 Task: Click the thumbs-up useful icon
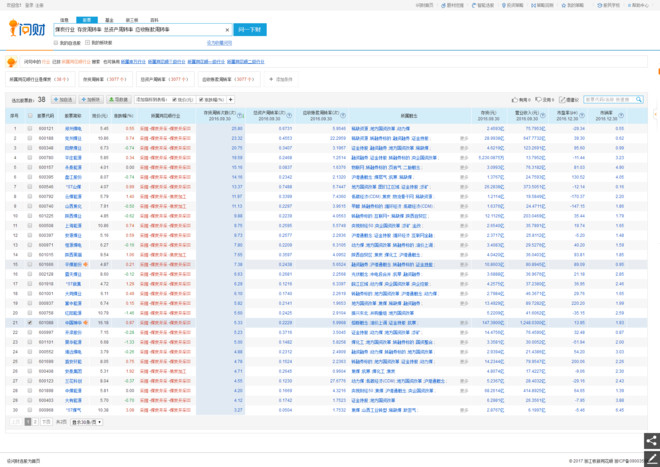click(514, 100)
